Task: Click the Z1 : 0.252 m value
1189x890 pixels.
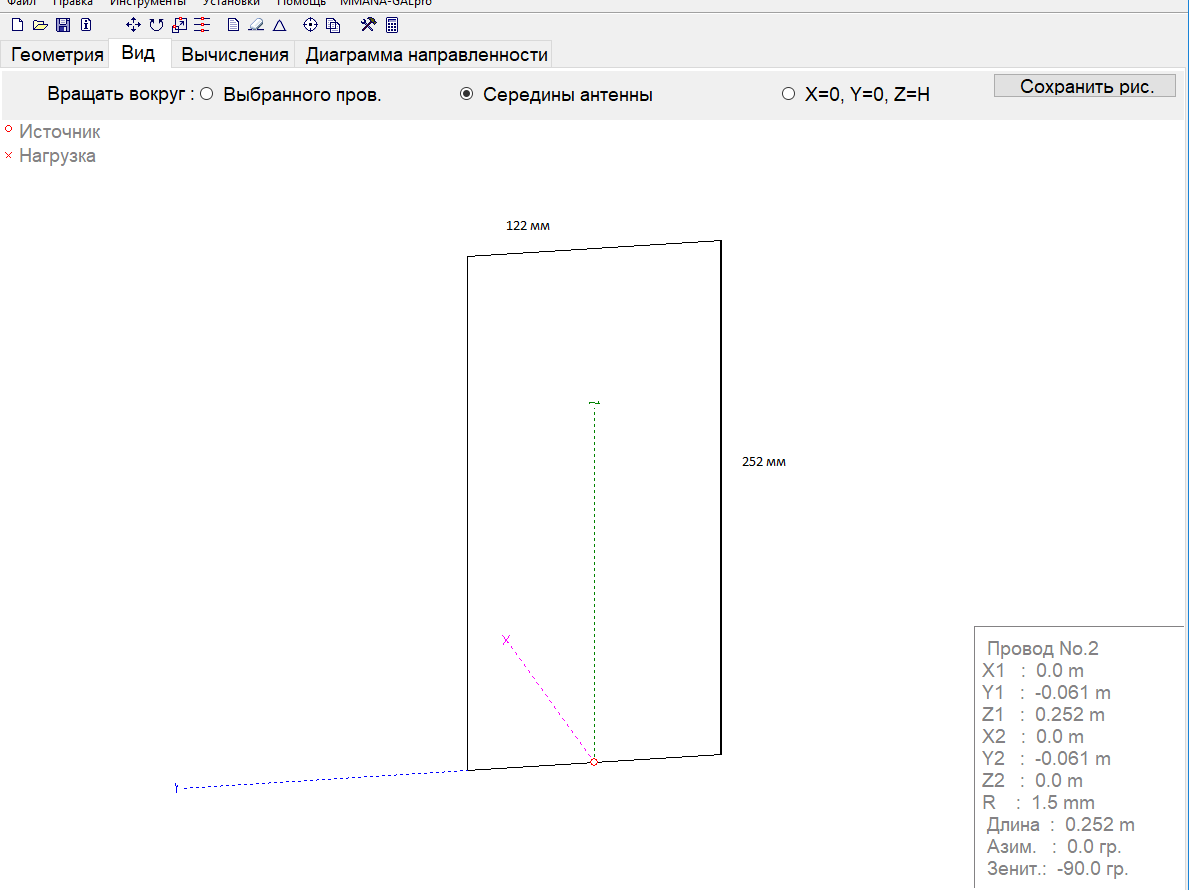Action: click(x=1043, y=714)
